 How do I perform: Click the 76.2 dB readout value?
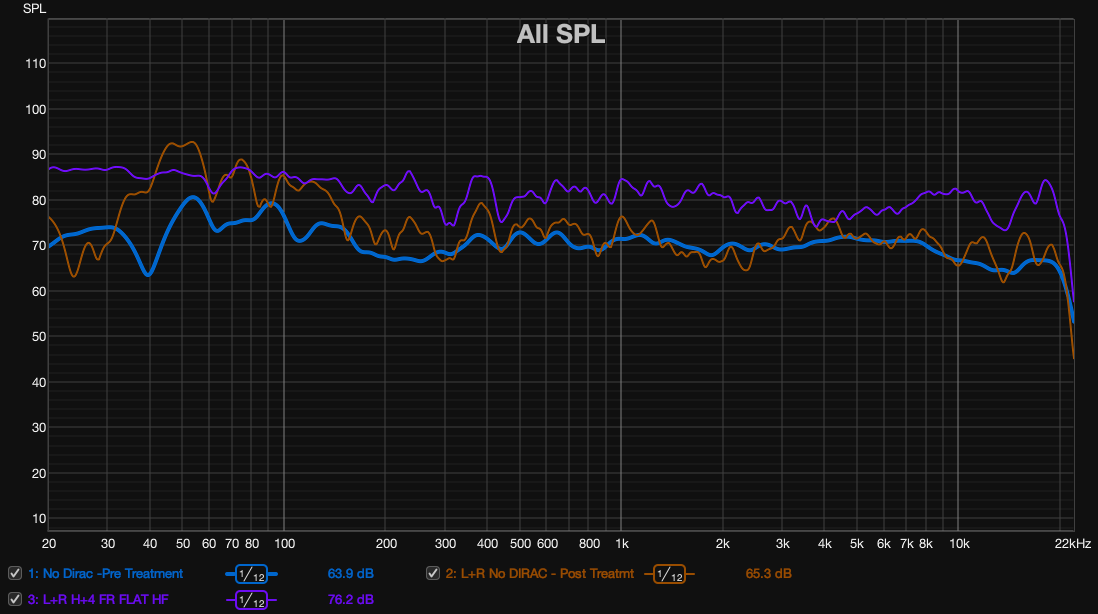351,600
